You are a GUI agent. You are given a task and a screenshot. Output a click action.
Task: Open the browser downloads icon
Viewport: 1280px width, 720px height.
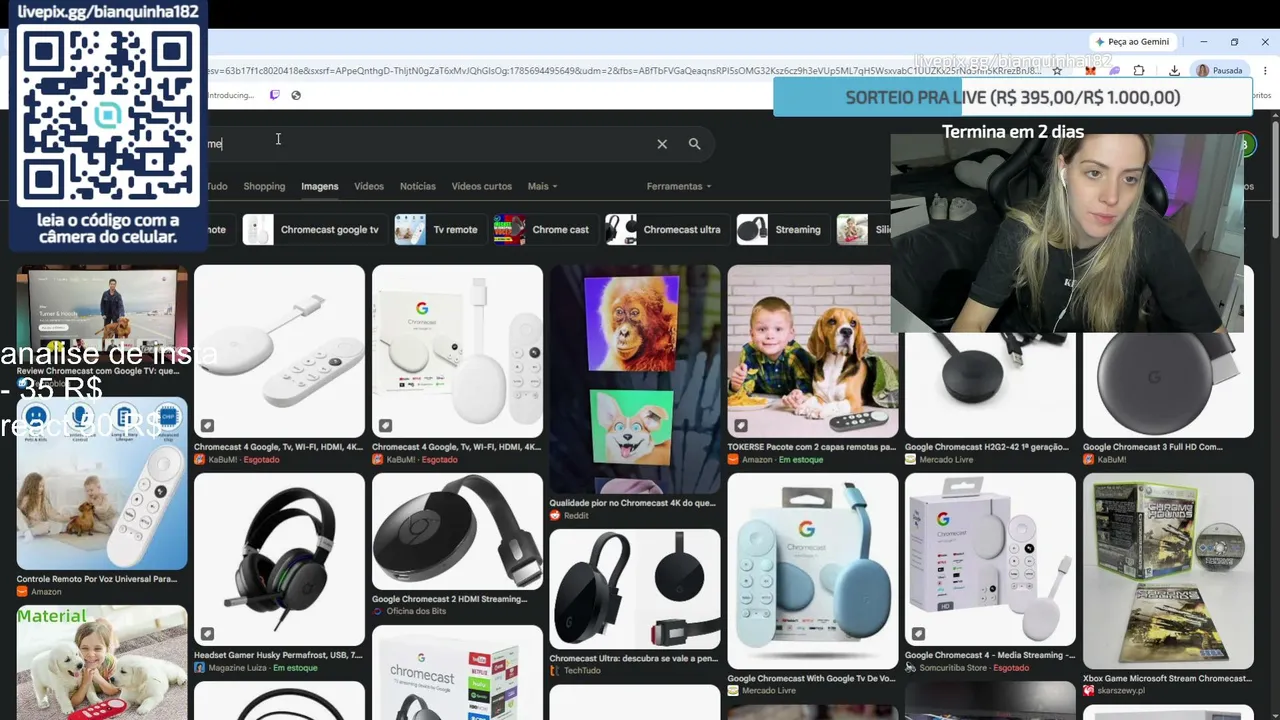(1174, 70)
